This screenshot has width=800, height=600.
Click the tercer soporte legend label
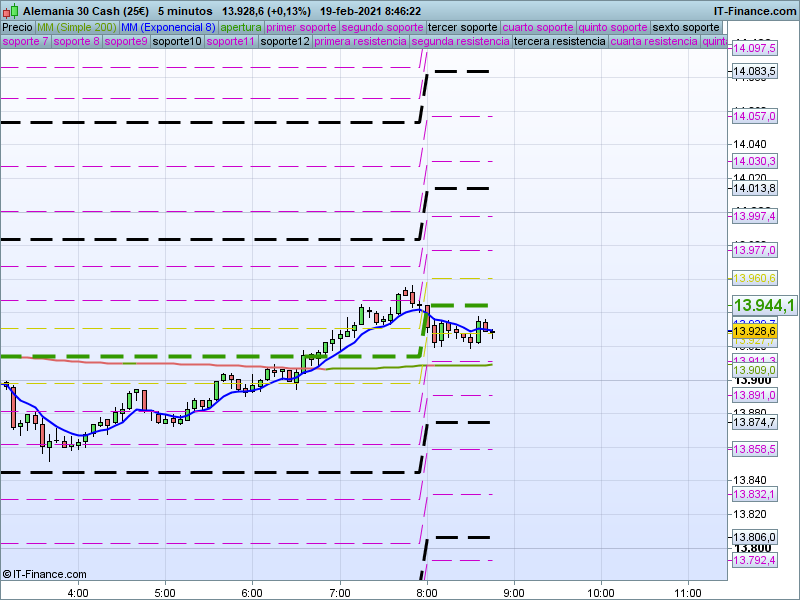tap(463, 28)
